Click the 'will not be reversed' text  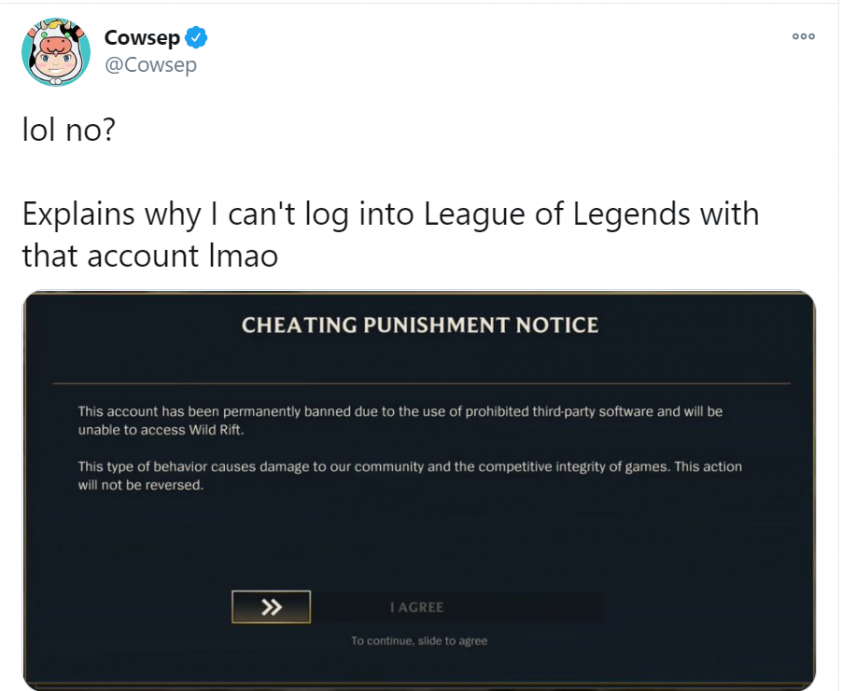[140, 485]
